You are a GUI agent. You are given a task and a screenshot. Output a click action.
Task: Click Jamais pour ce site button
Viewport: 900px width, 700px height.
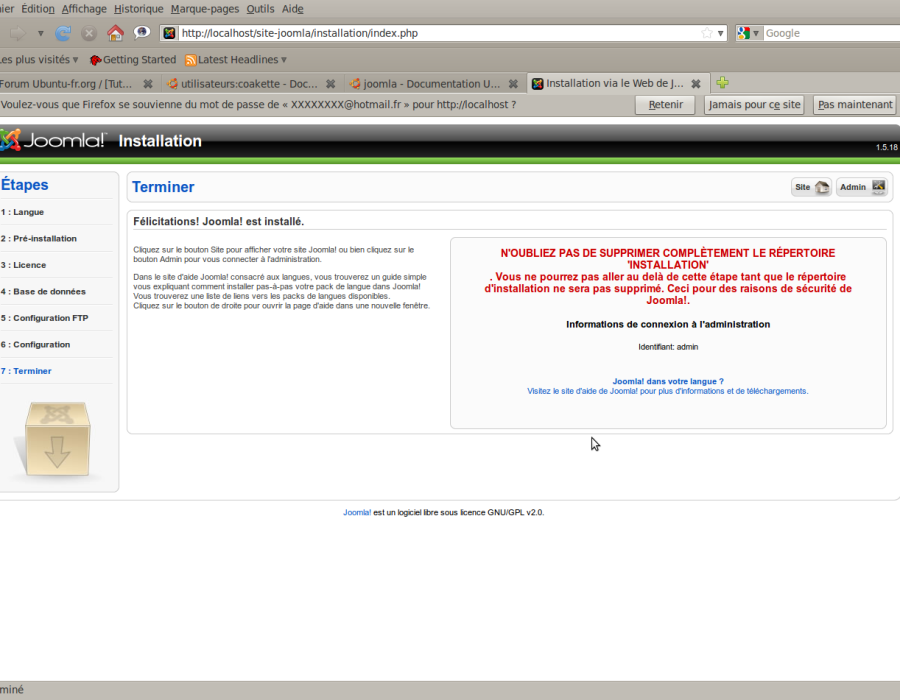pos(754,104)
